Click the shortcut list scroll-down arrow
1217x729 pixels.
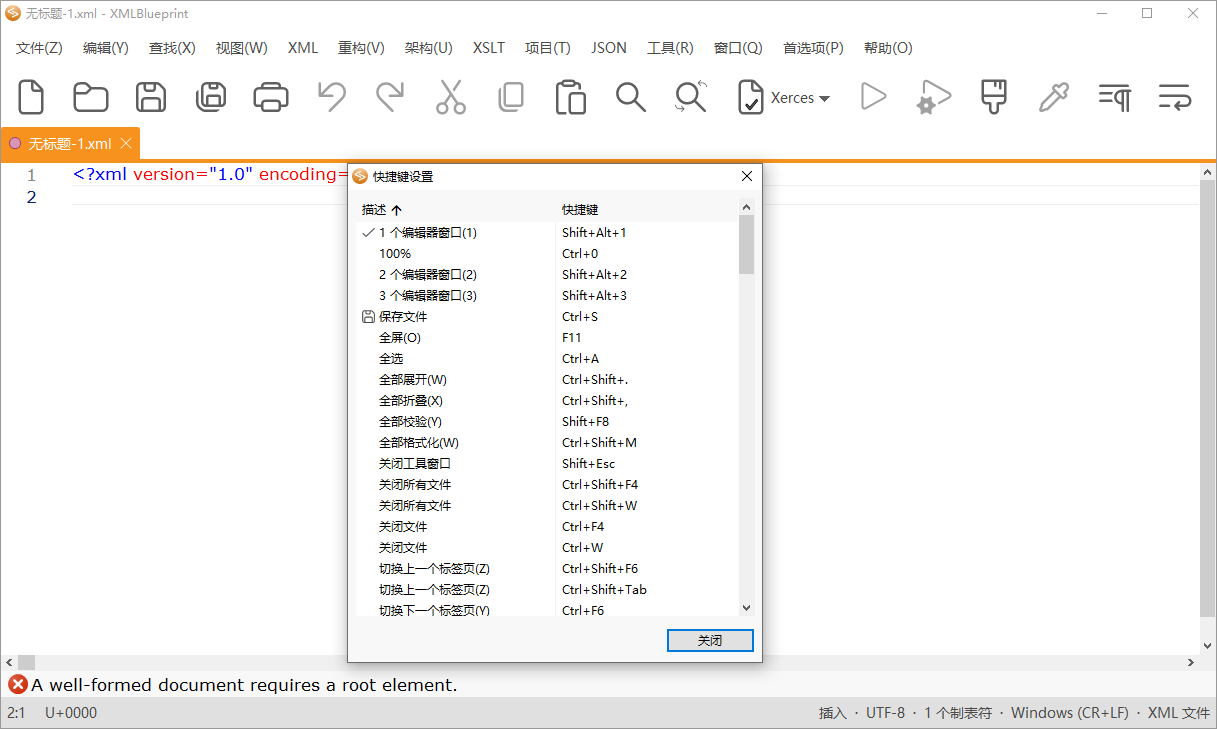746,607
